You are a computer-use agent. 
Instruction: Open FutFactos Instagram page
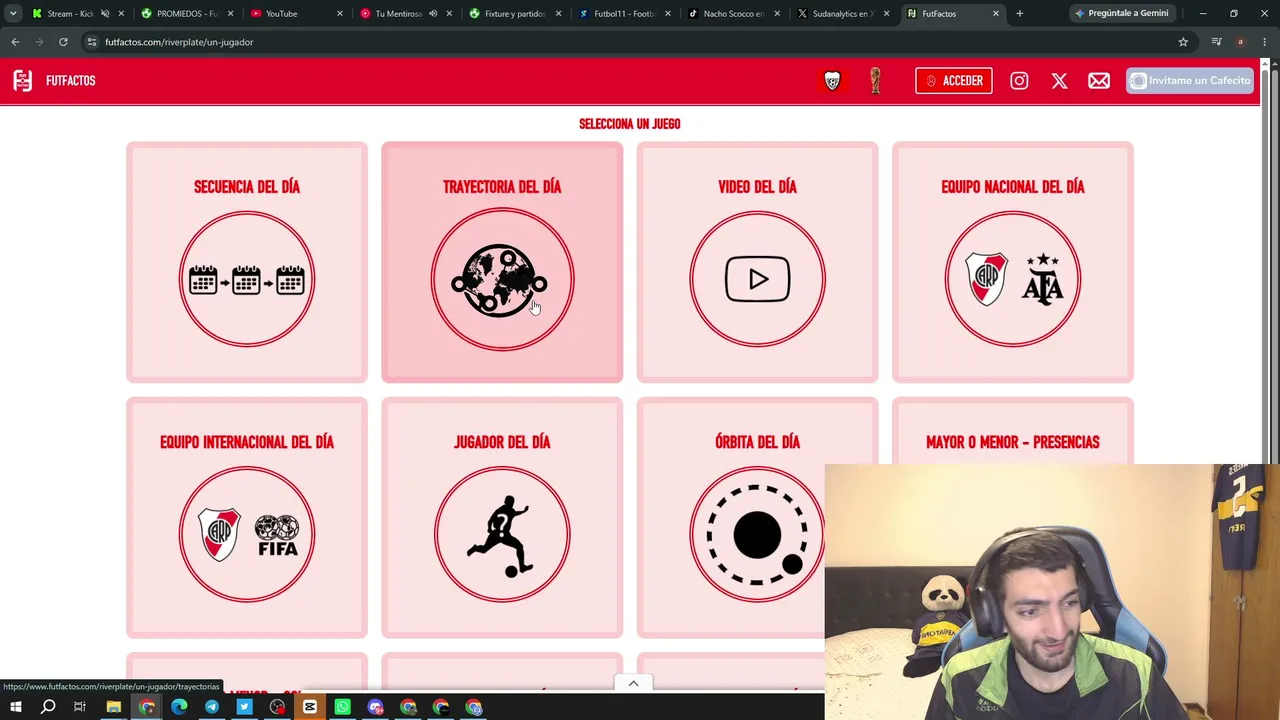click(x=1019, y=81)
